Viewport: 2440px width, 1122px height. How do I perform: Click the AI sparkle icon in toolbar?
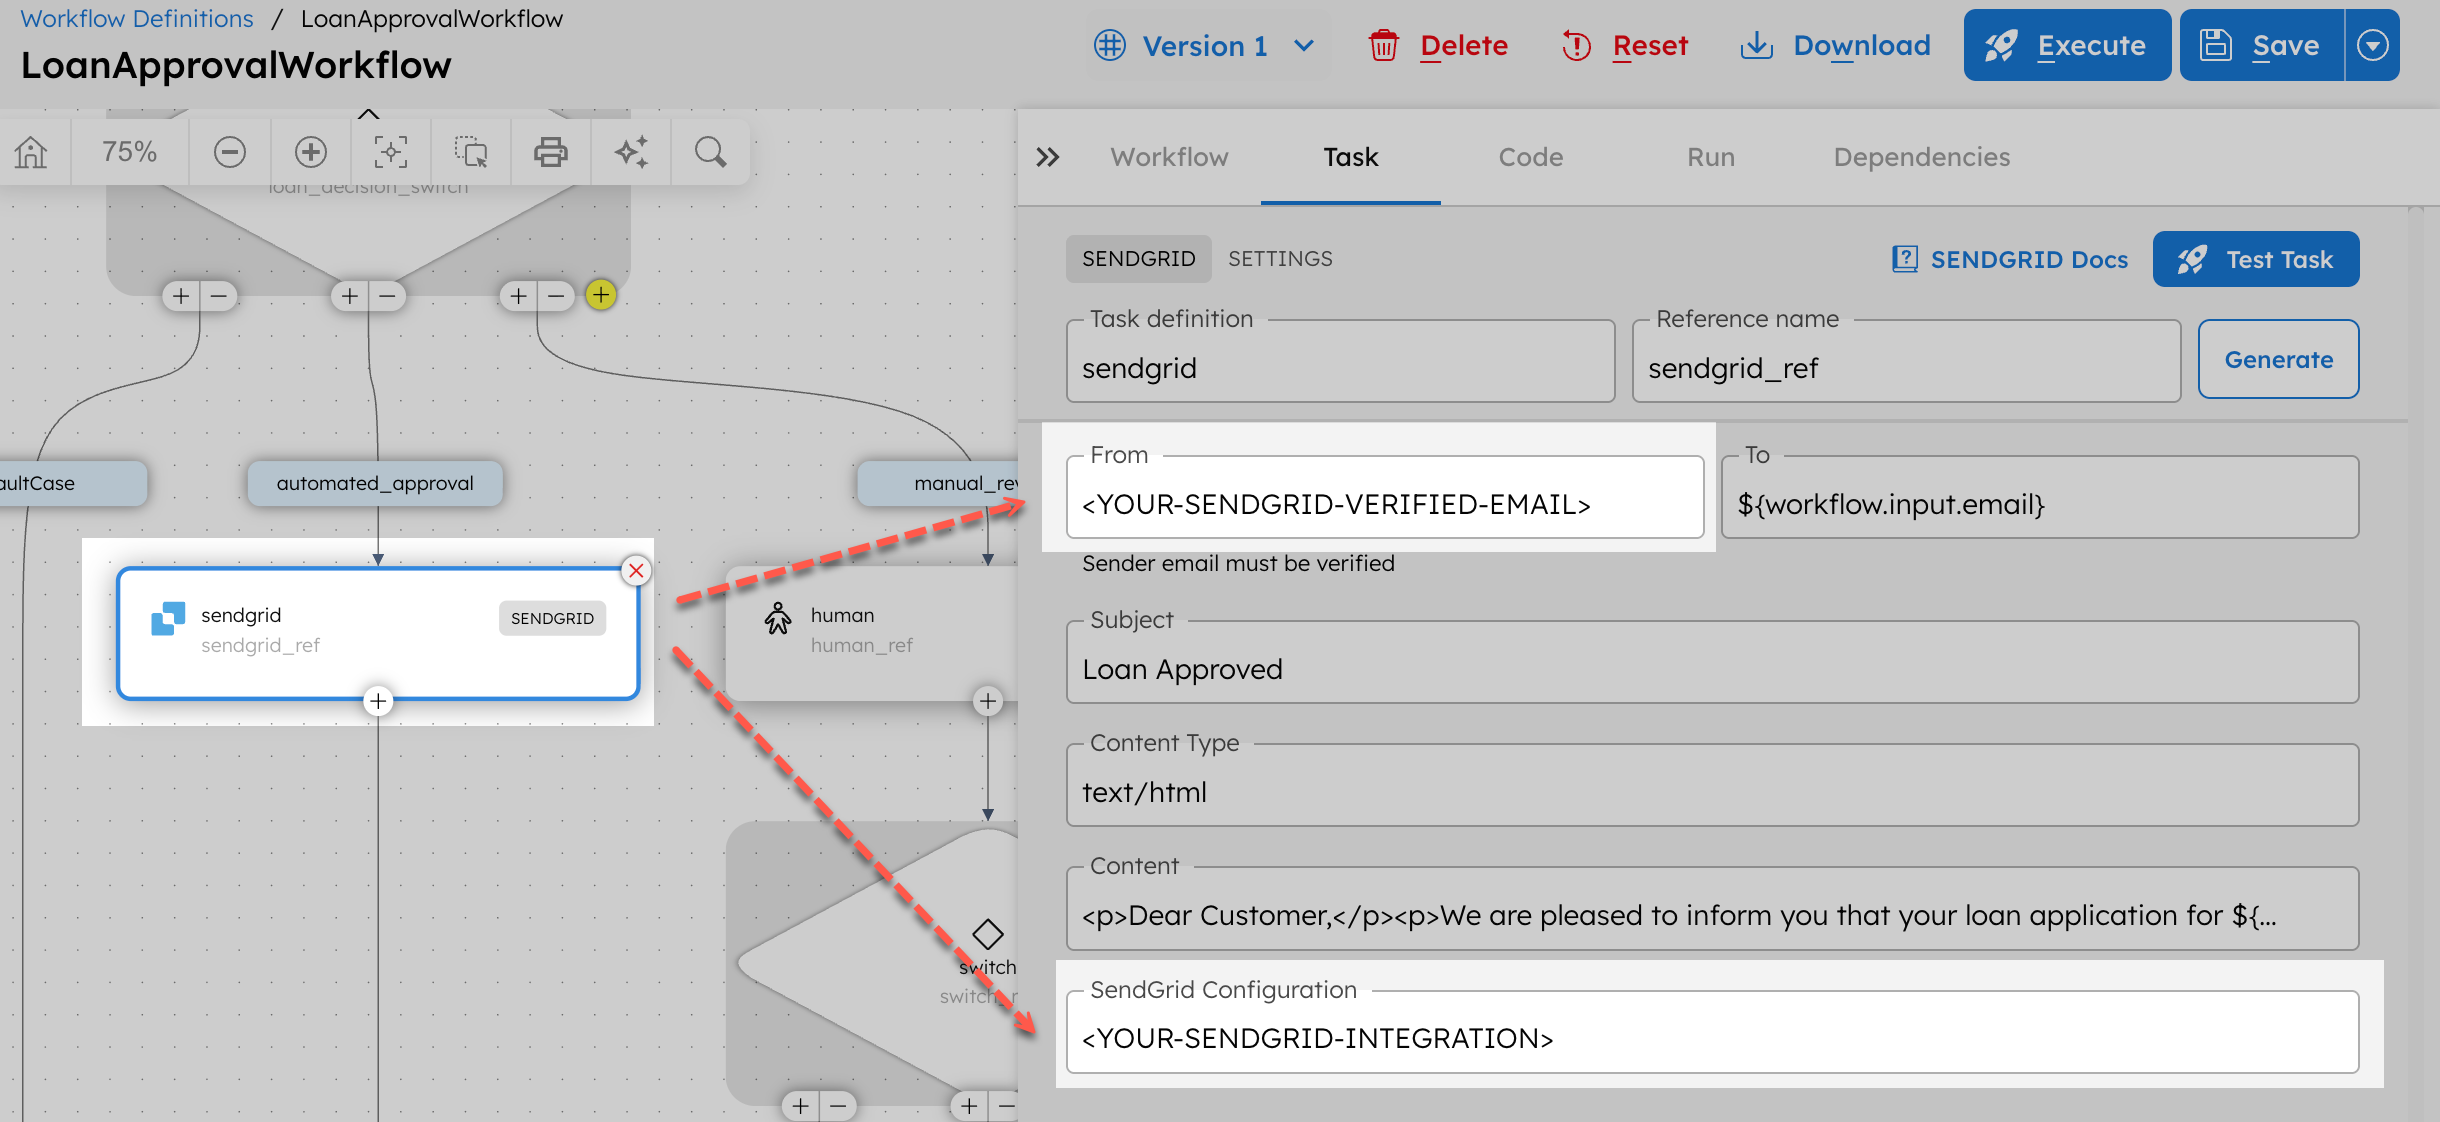tap(631, 152)
